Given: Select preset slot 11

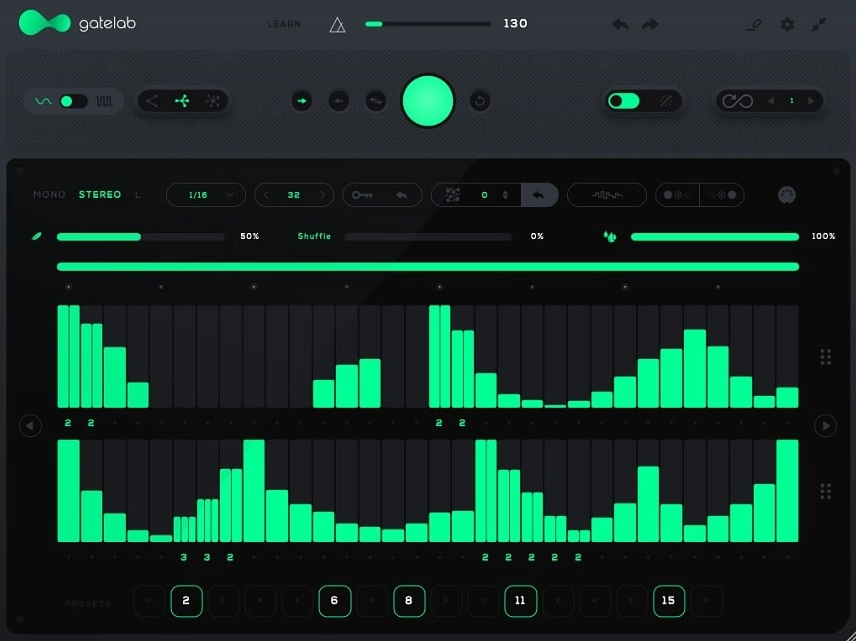Looking at the screenshot, I should pos(520,601).
